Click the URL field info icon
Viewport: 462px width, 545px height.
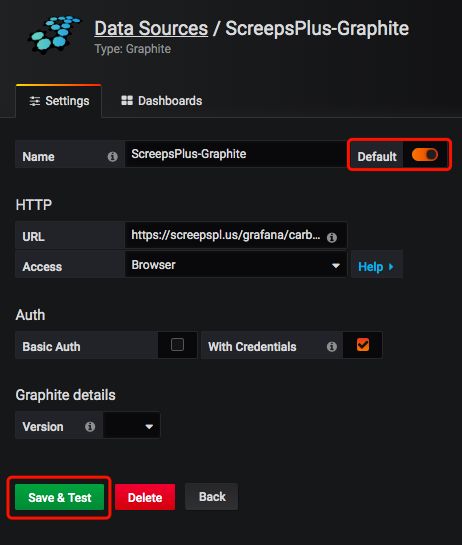(x=332, y=237)
